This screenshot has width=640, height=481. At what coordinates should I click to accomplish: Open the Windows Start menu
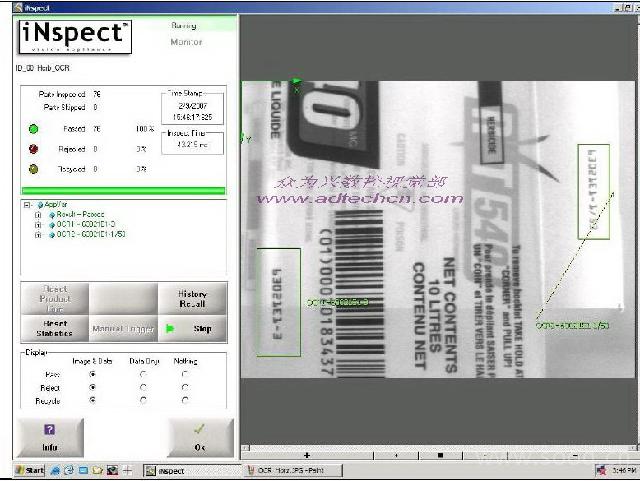[x=28, y=470]
